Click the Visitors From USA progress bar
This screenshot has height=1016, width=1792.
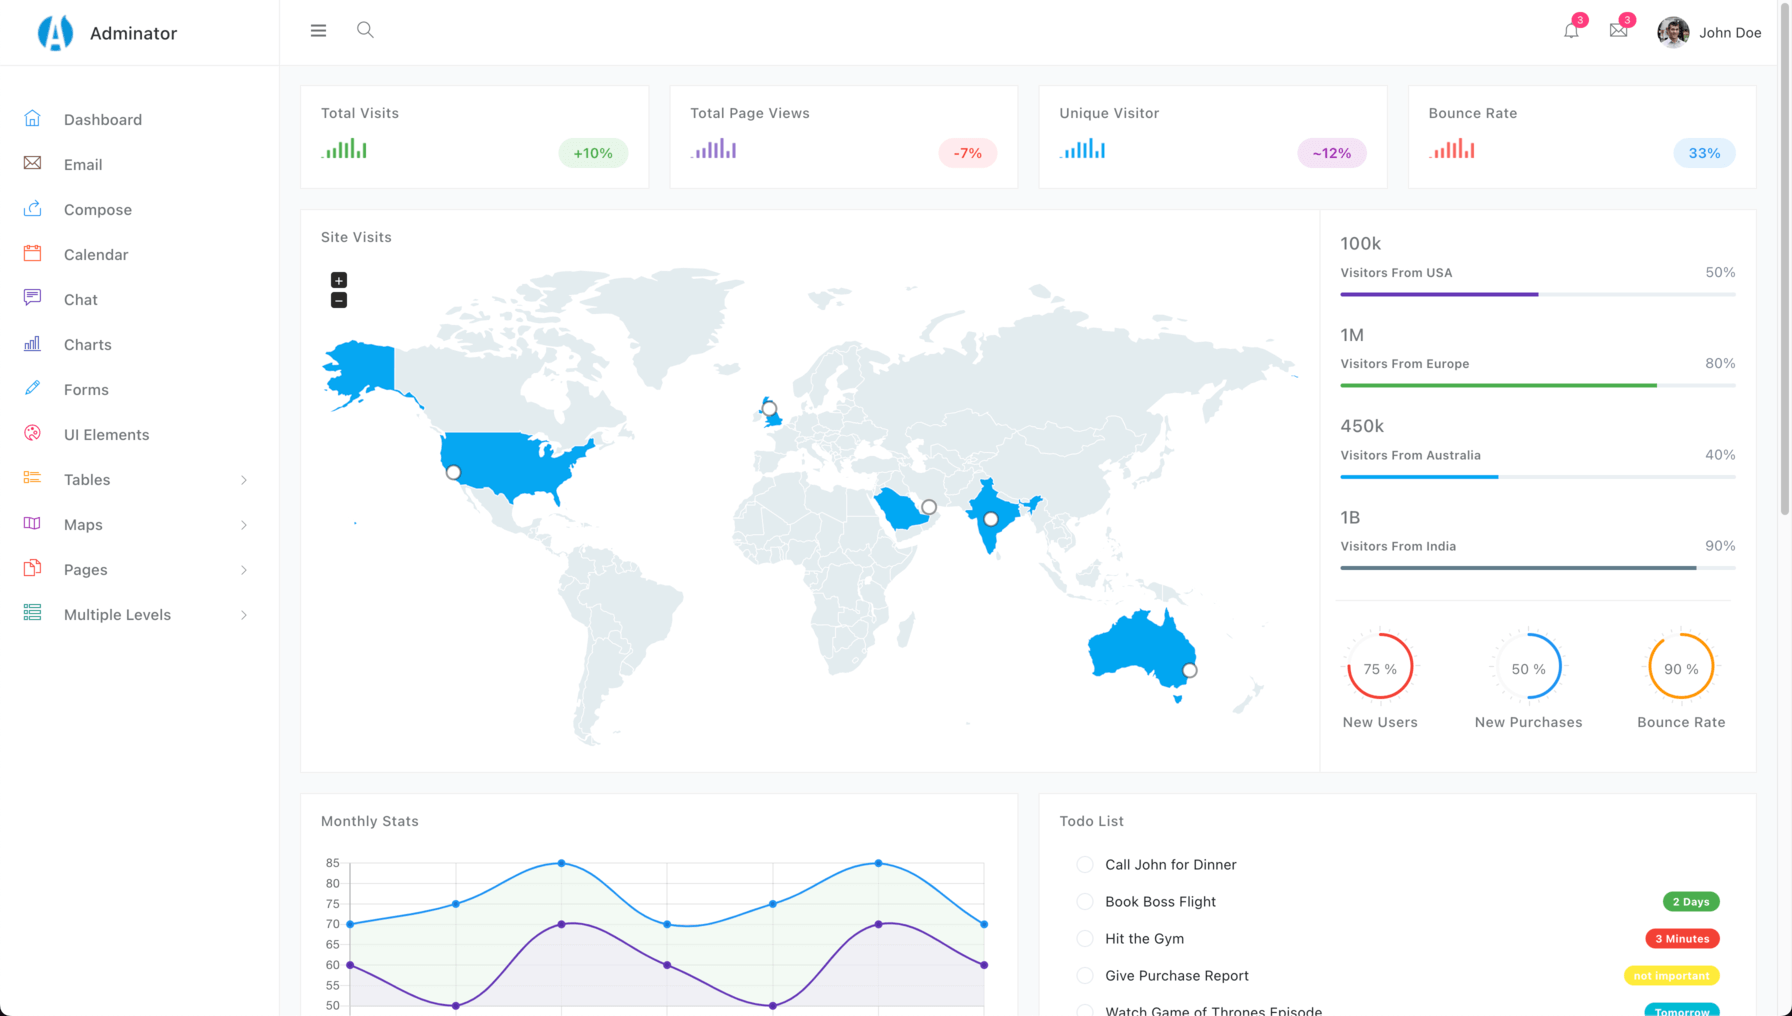tap(1537, 294)
